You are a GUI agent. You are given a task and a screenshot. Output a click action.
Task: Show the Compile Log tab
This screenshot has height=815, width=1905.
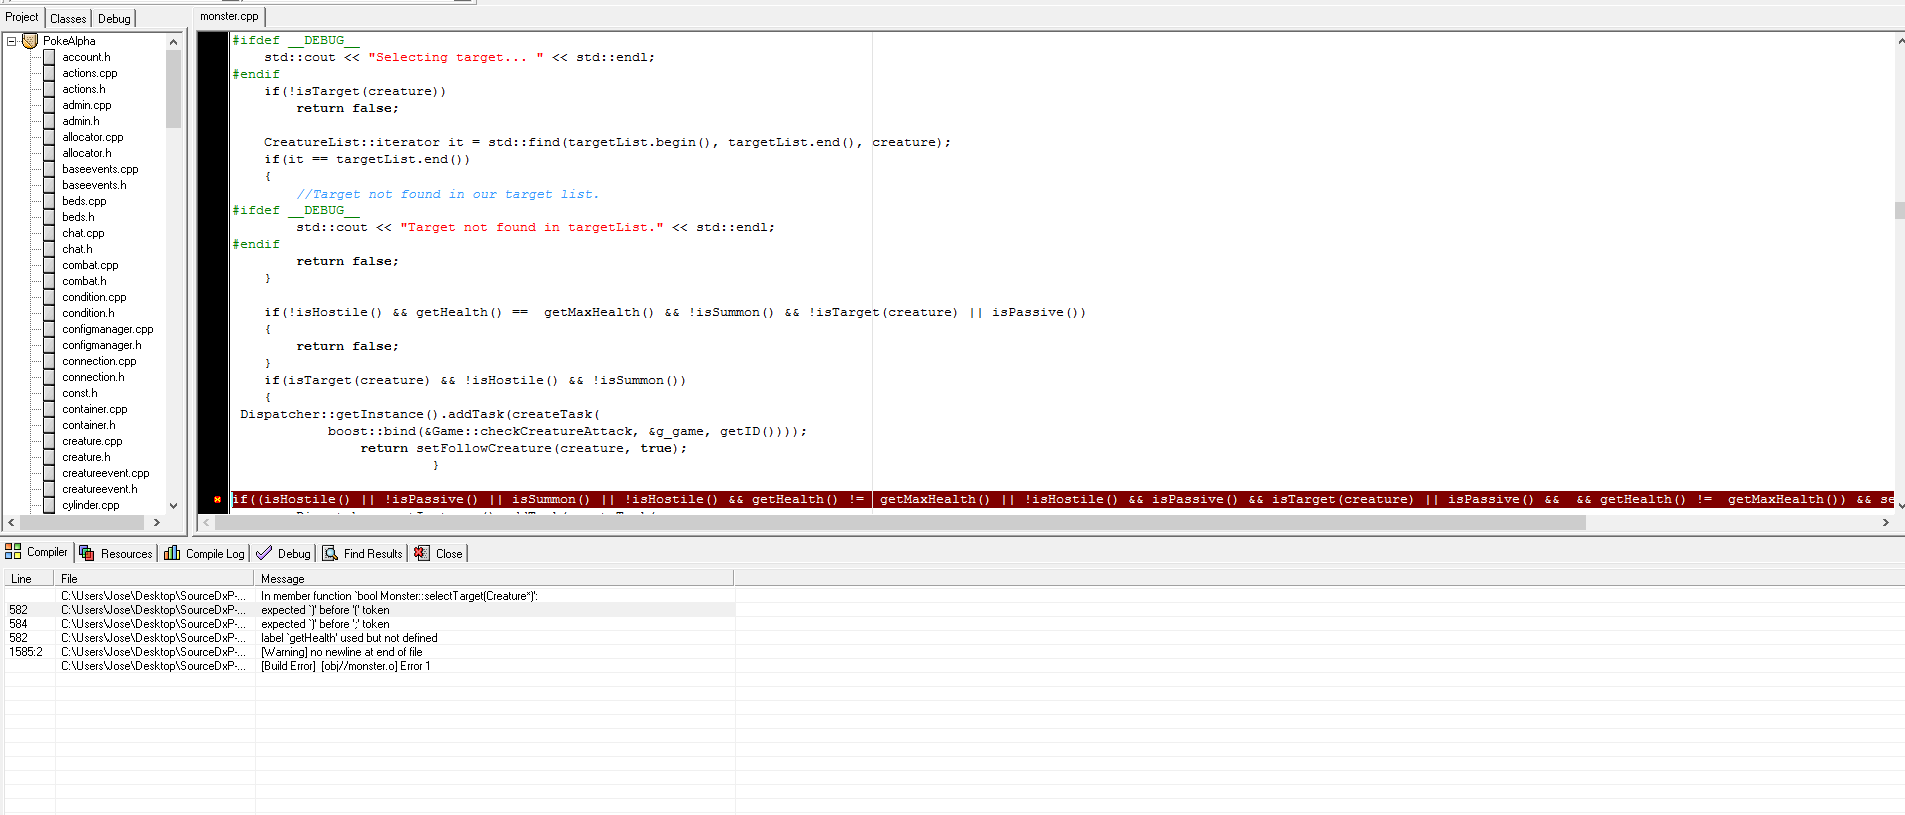[204, 553]
